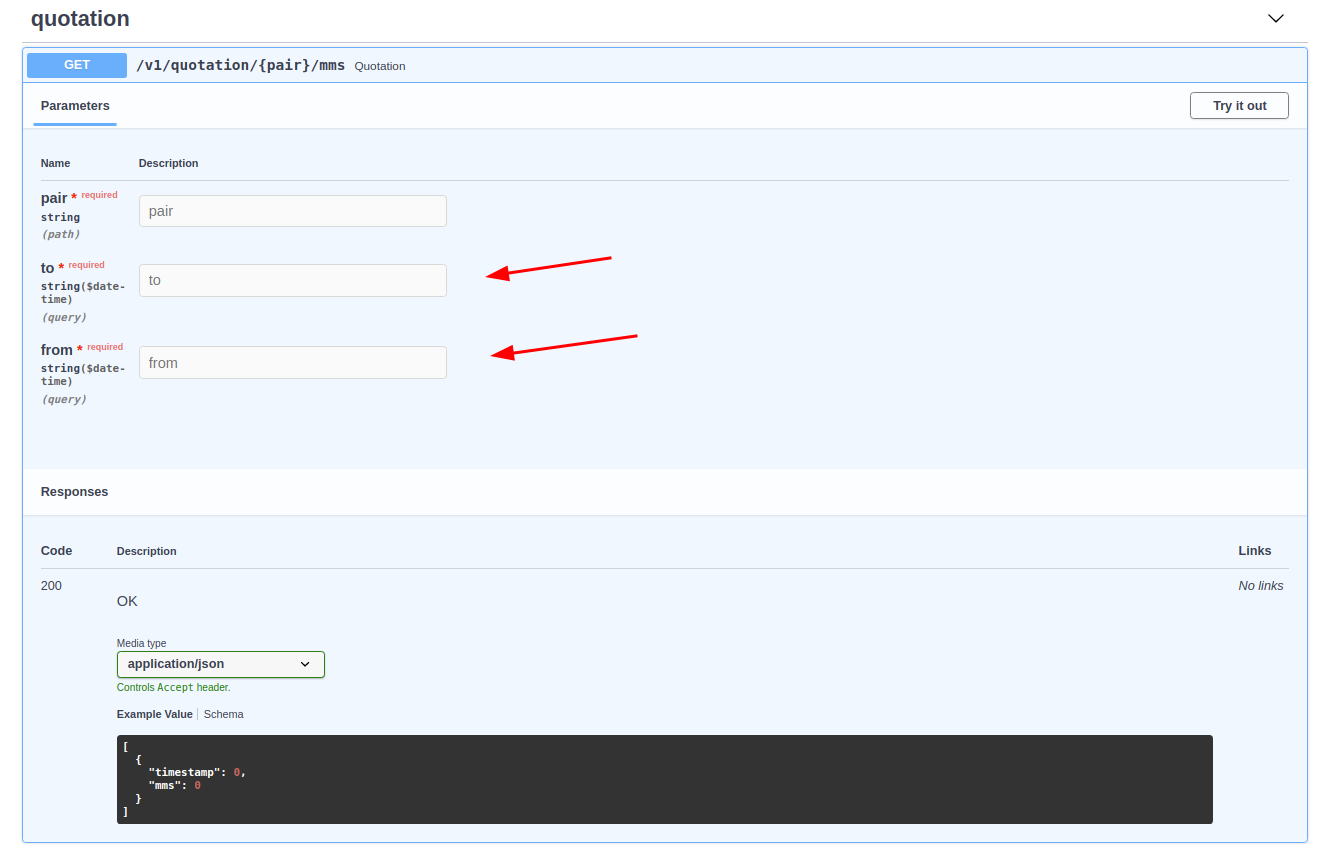
Task: Click the pair parameter name label
Action: [54, 198]
